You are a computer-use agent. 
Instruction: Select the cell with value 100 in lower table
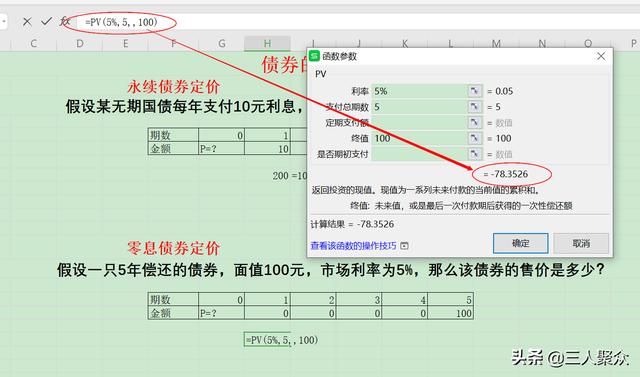(451, 313)
